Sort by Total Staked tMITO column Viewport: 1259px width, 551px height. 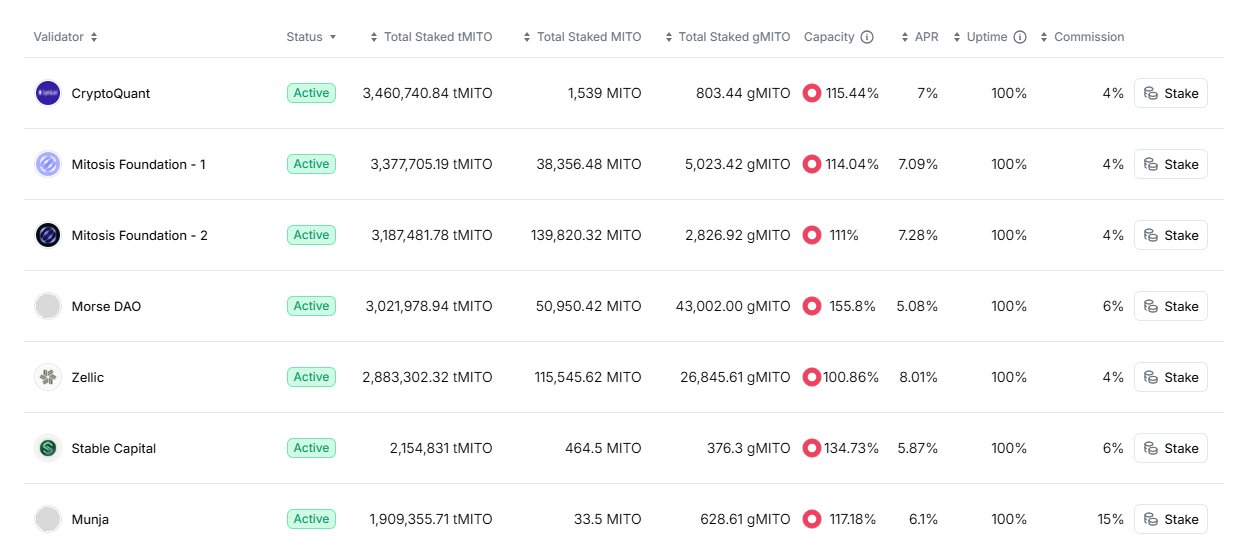tap(430, 37)
